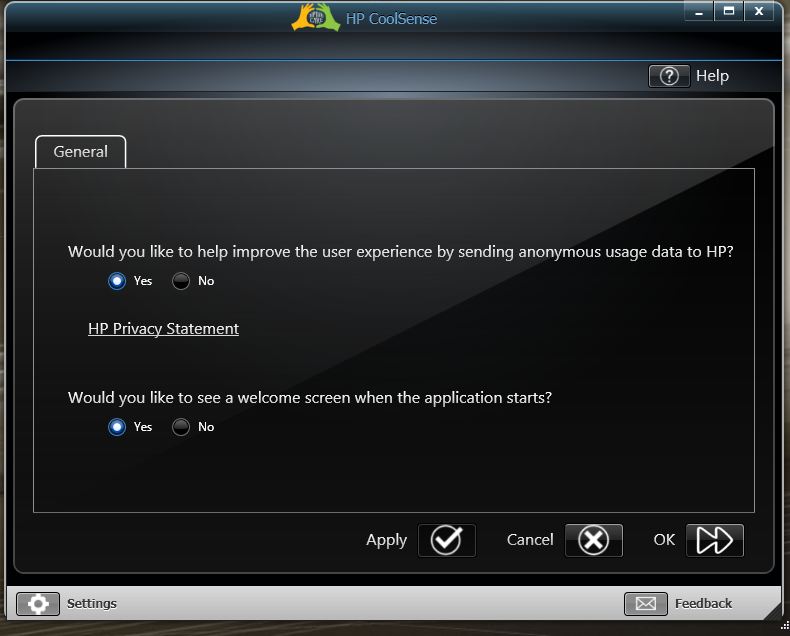Click the HP CoolSense hands logo
This screenshot has height=636, width=790.
316,17
